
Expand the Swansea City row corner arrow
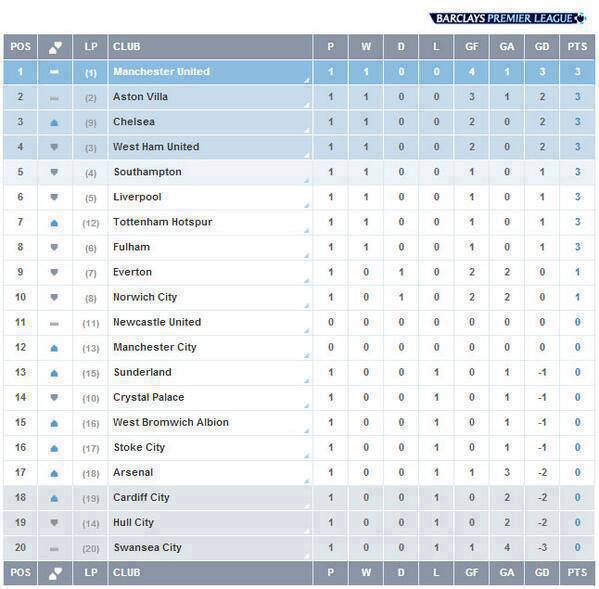[x=307, y=556]
